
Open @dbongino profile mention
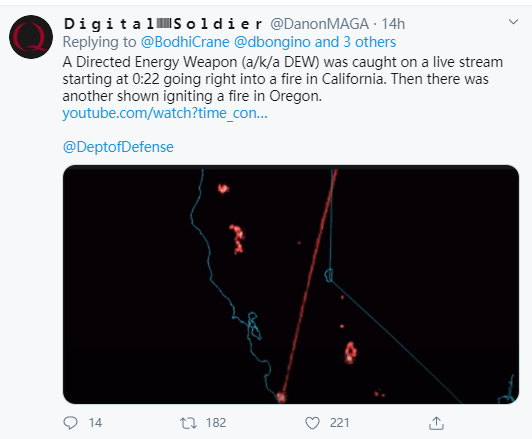pyautogui.click(x=272, y=42)
